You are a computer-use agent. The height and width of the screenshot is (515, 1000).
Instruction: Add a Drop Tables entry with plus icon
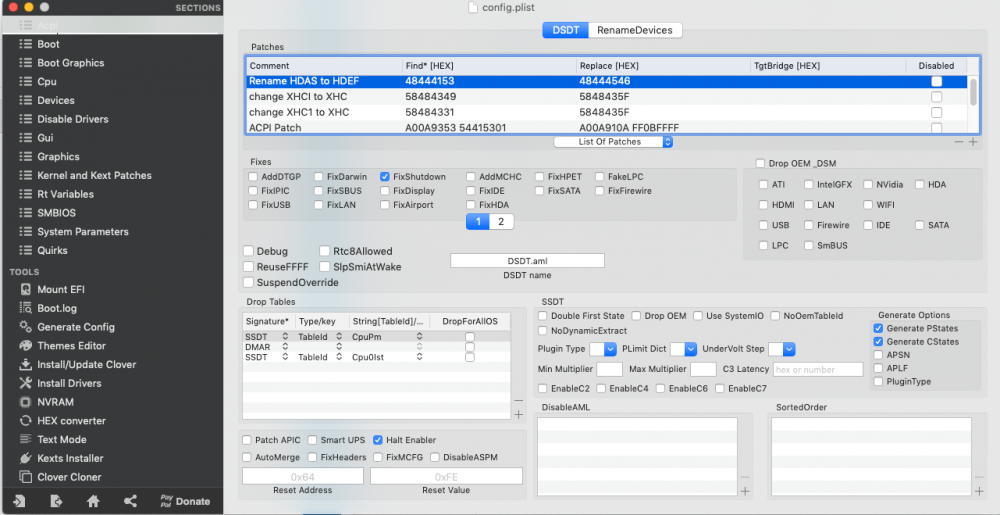click(518, 414)
